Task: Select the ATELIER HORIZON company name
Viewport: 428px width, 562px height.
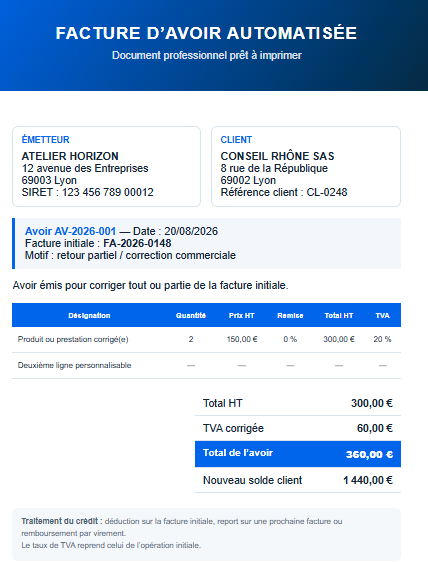Action: [70, 156]
